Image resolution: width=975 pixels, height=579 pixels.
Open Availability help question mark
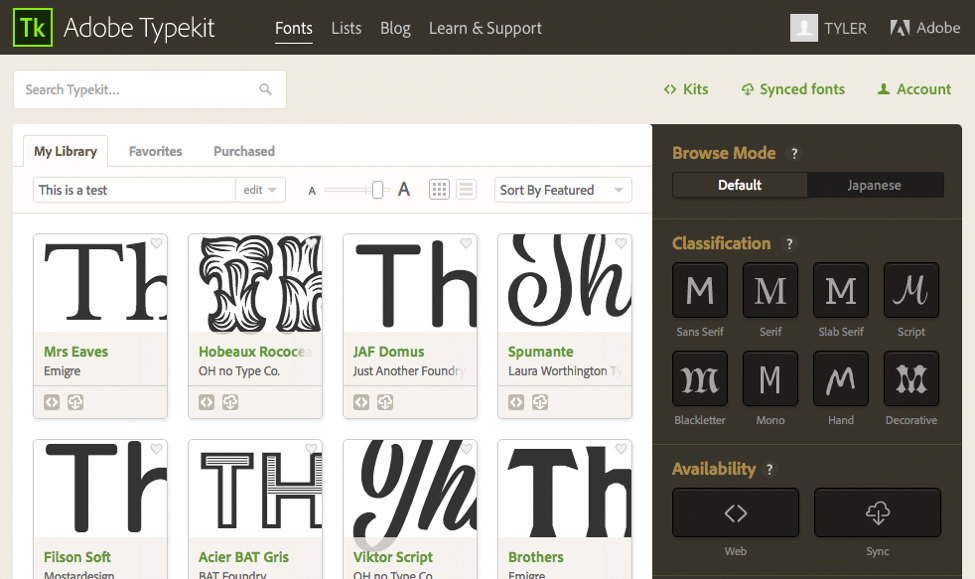coord(769,470)
